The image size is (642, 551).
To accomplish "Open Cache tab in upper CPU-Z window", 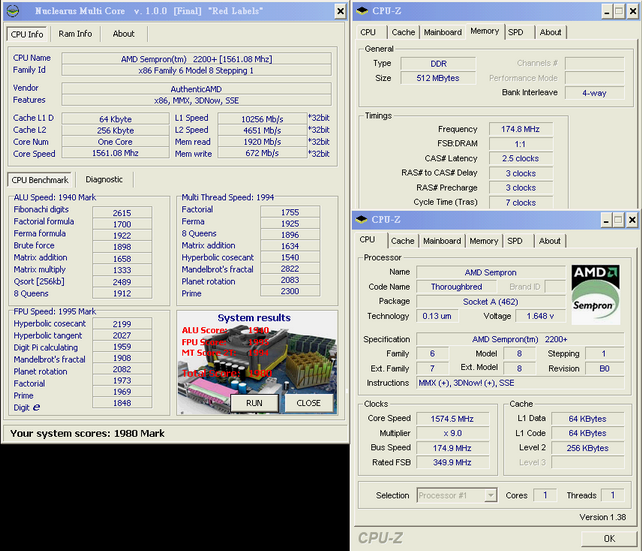I will (403, 32).
